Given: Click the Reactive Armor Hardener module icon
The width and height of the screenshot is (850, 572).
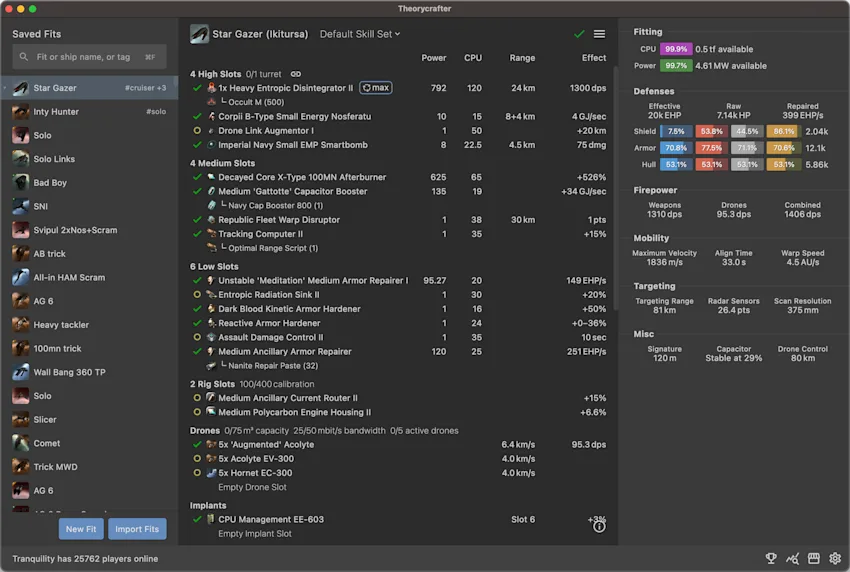Looking at the screenshot, I should coord(211,323).
